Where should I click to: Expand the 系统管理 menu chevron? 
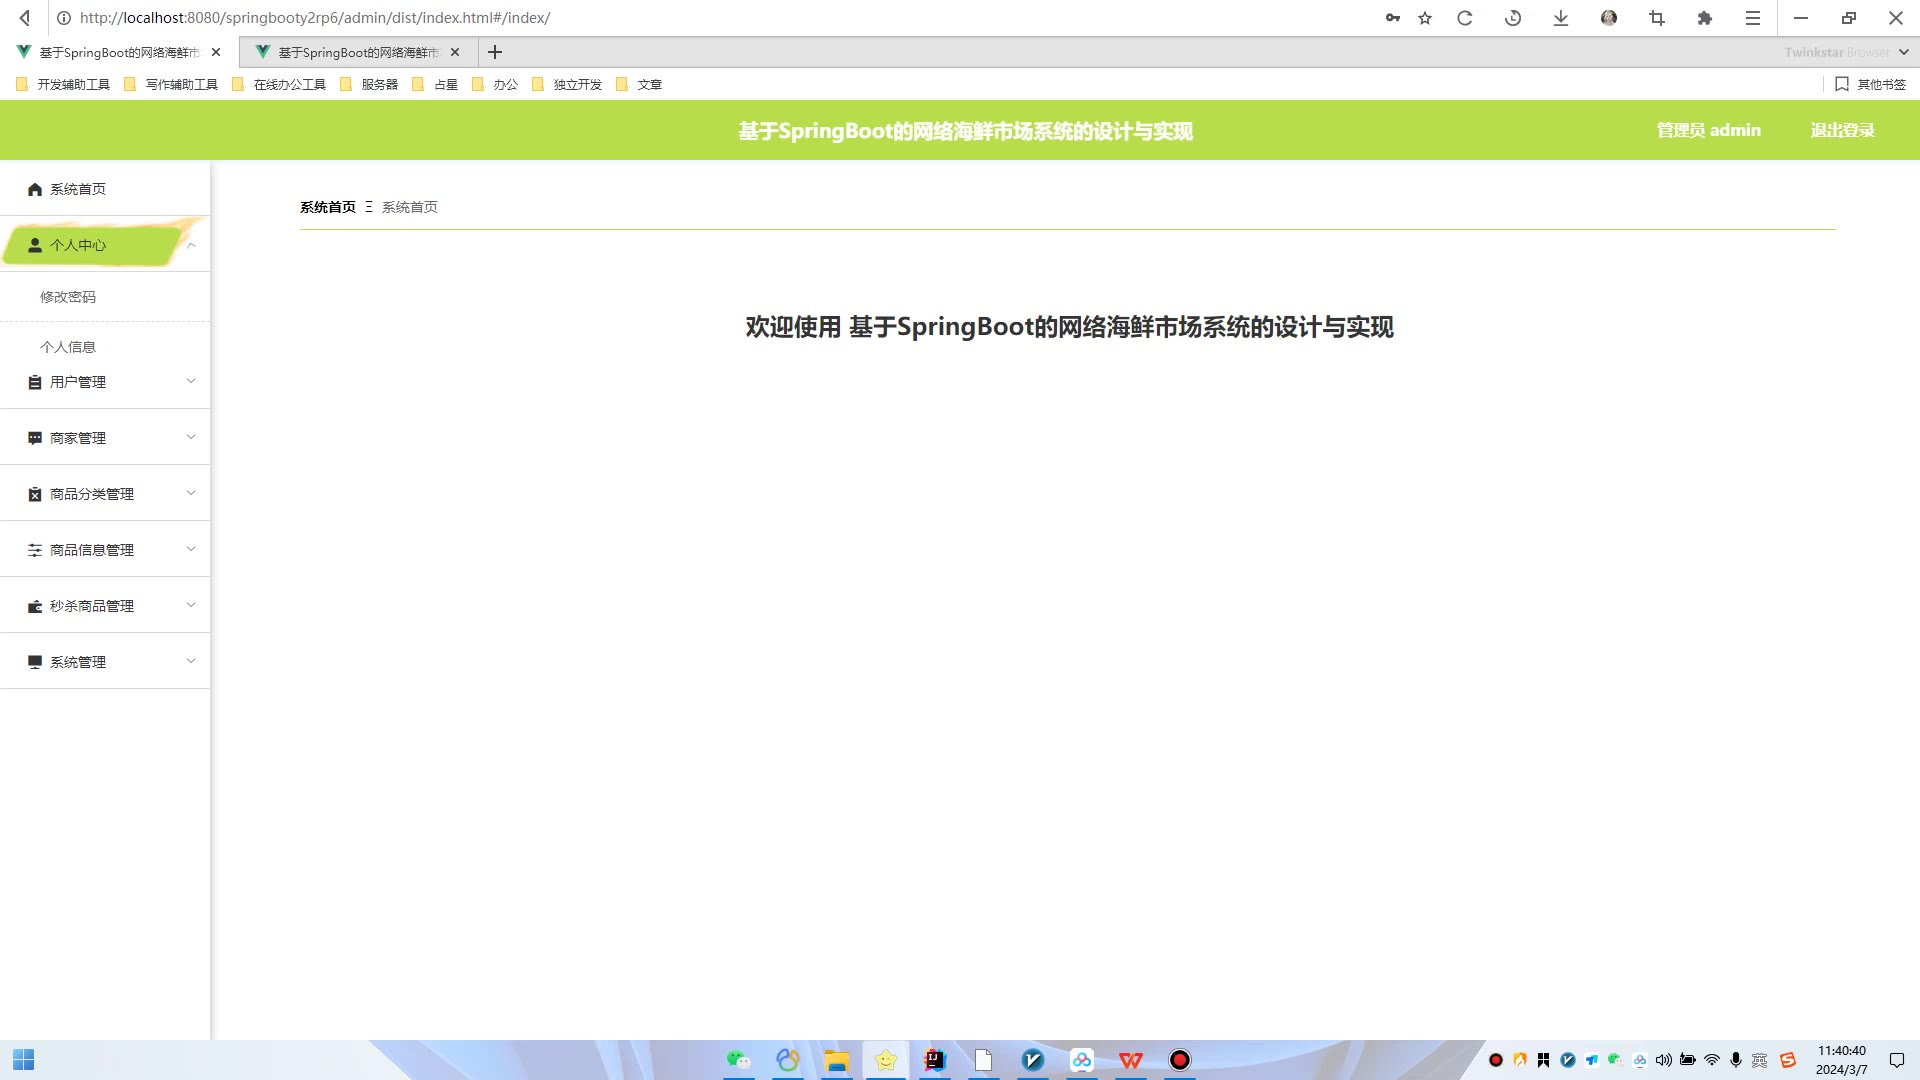click(x=191, y=661)
